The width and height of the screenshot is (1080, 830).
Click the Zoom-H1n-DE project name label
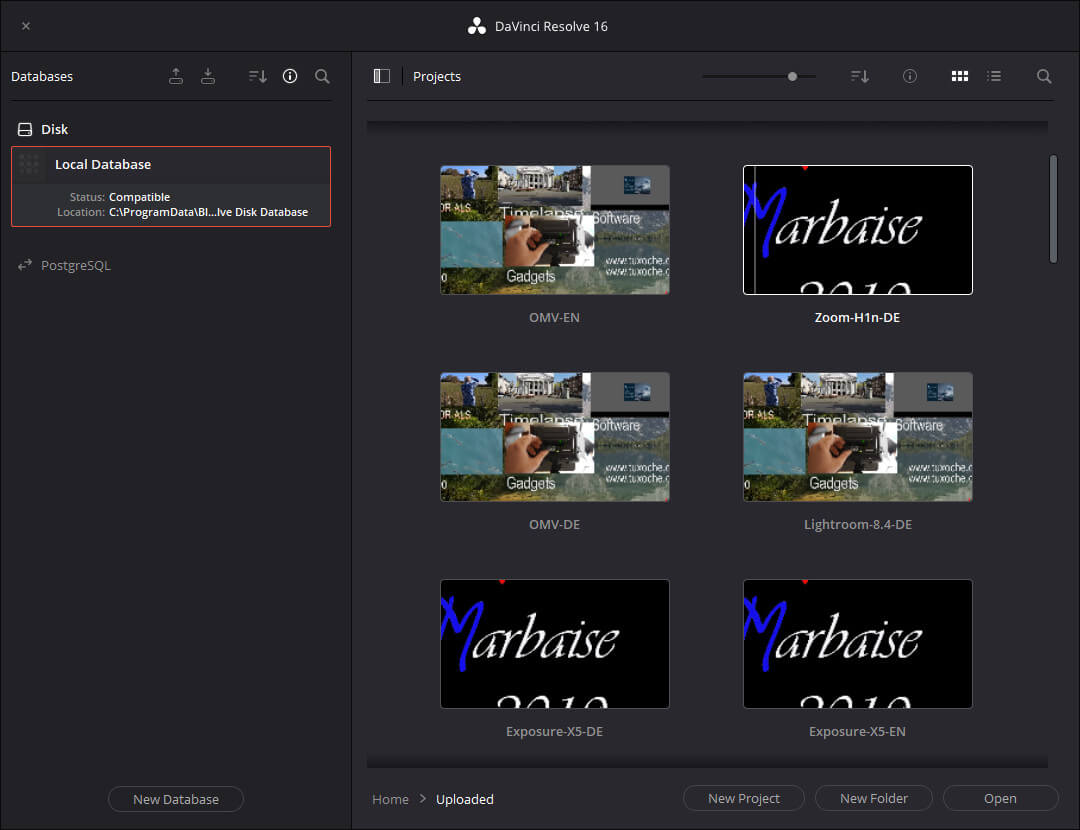(858, 318)
